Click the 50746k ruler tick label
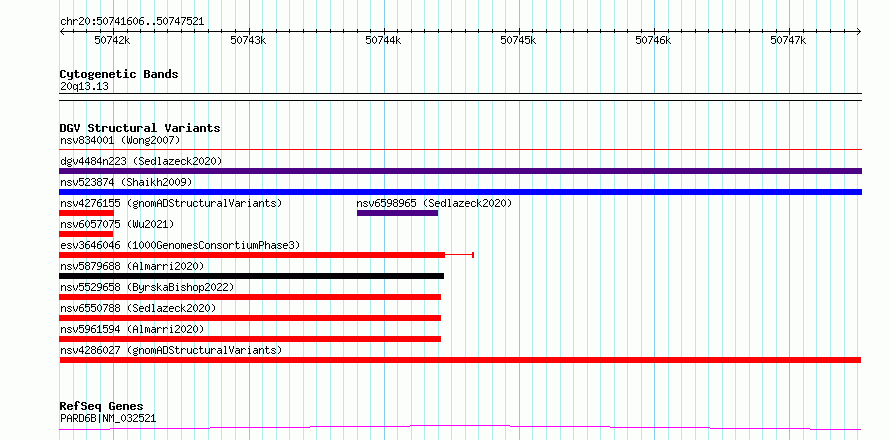 (653, 40)
